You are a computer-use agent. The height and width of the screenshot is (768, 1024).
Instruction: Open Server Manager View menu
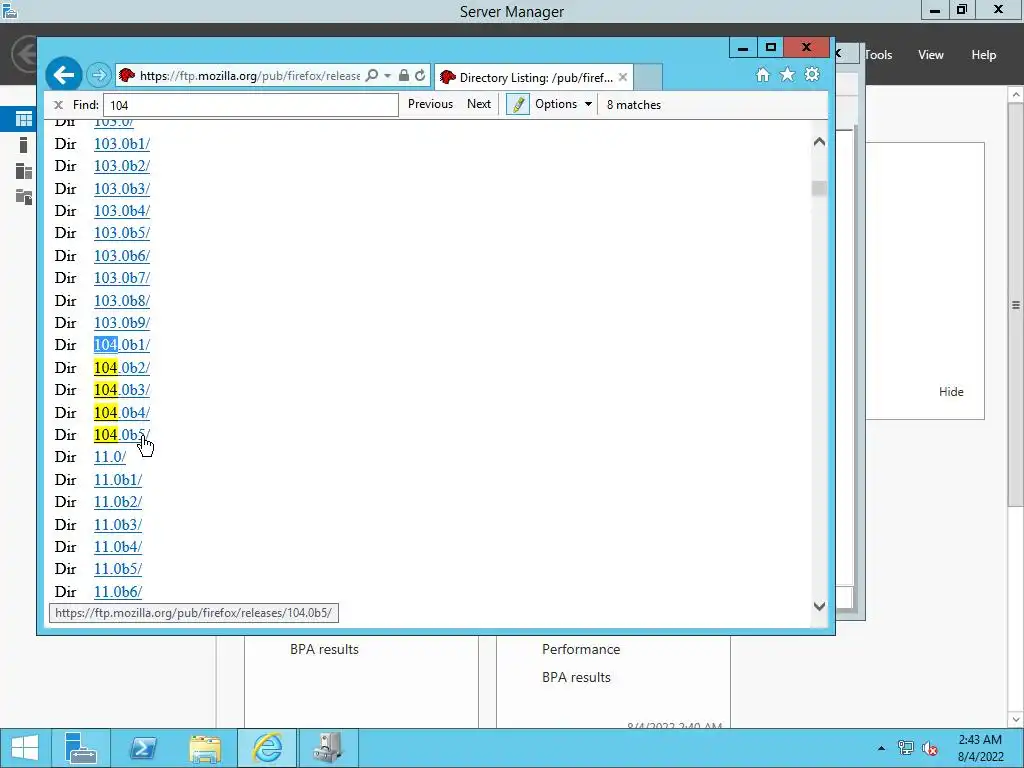tap(931, 55)
